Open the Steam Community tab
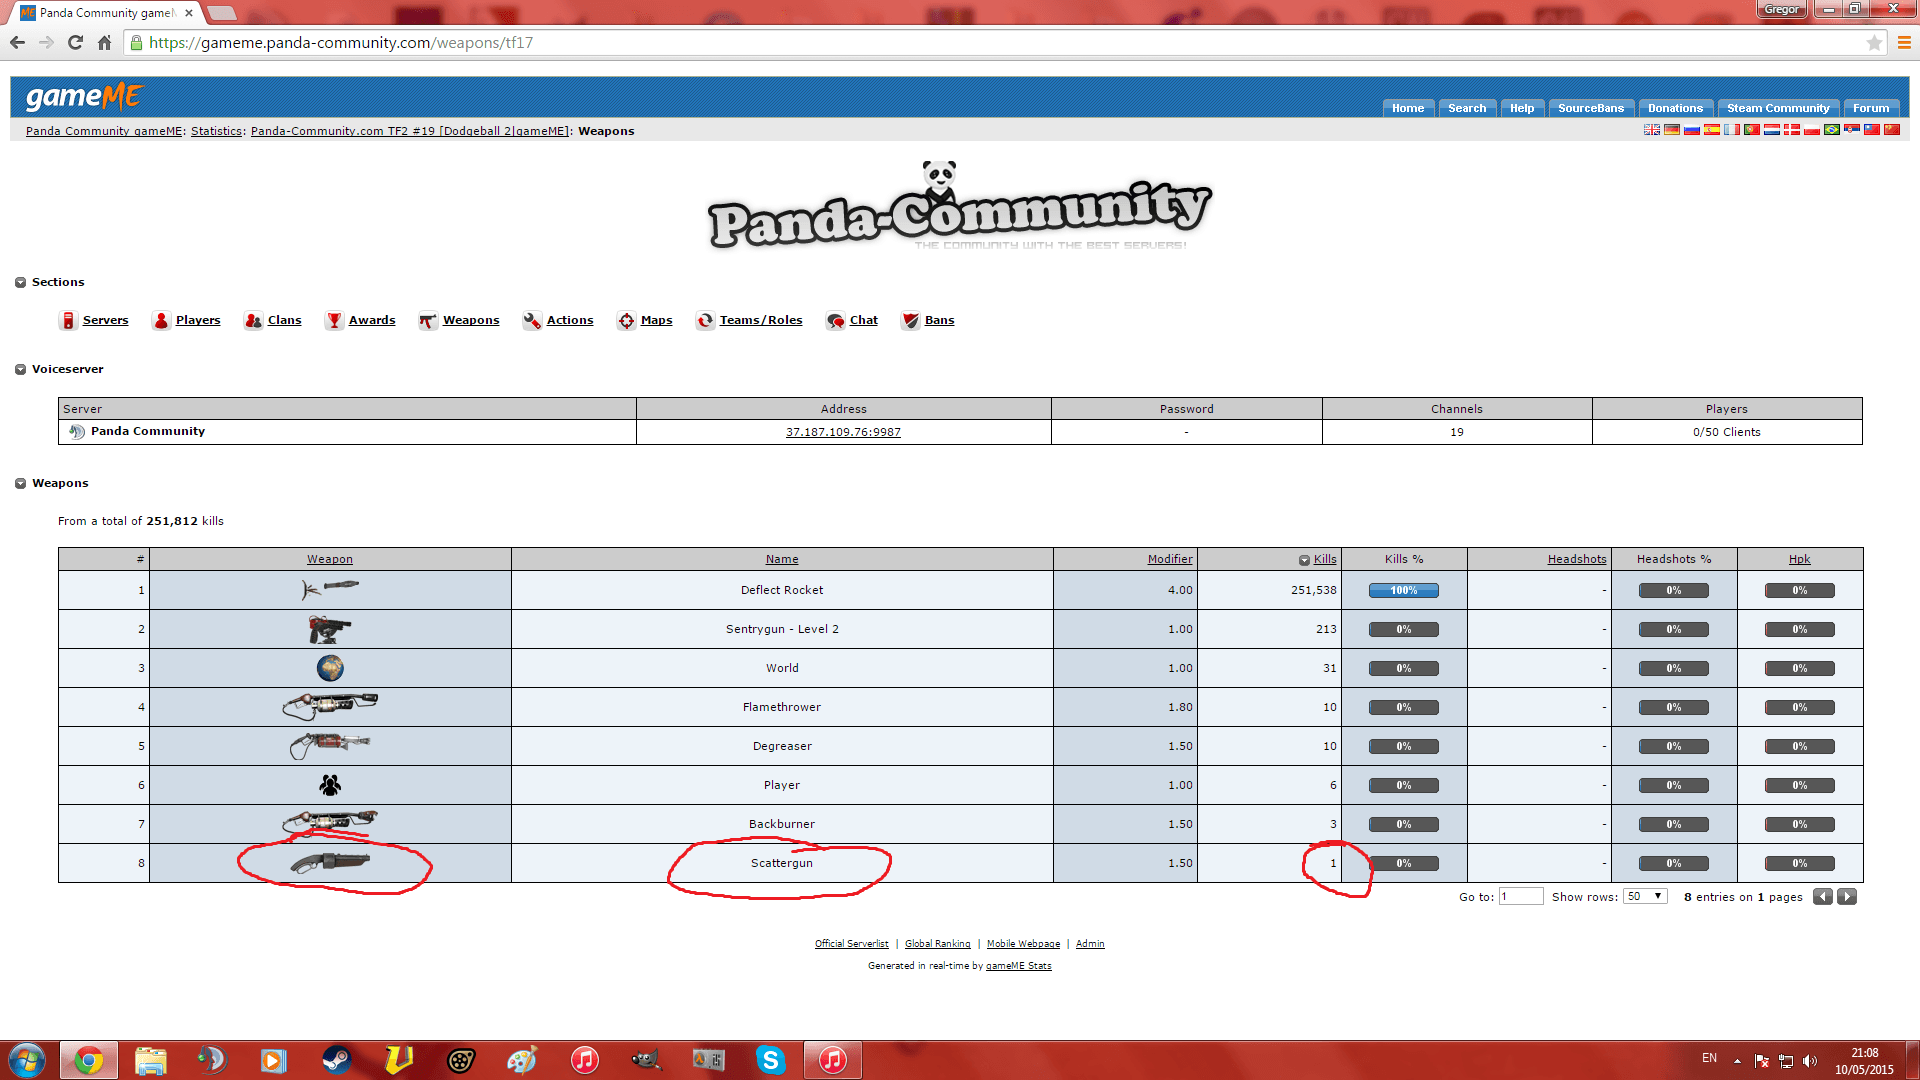Image resolution: width=1920 pixels, height=1080 pixels. tap(1777, 108)
